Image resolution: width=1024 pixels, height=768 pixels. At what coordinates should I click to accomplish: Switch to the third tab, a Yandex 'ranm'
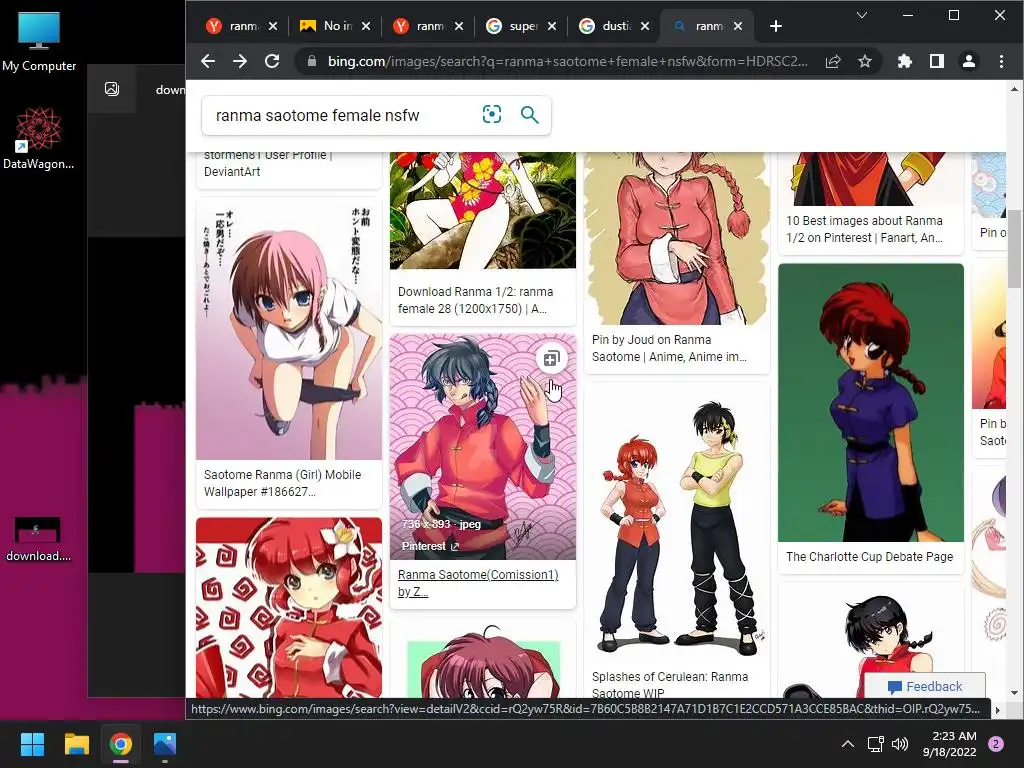click(x=421, y=26)
